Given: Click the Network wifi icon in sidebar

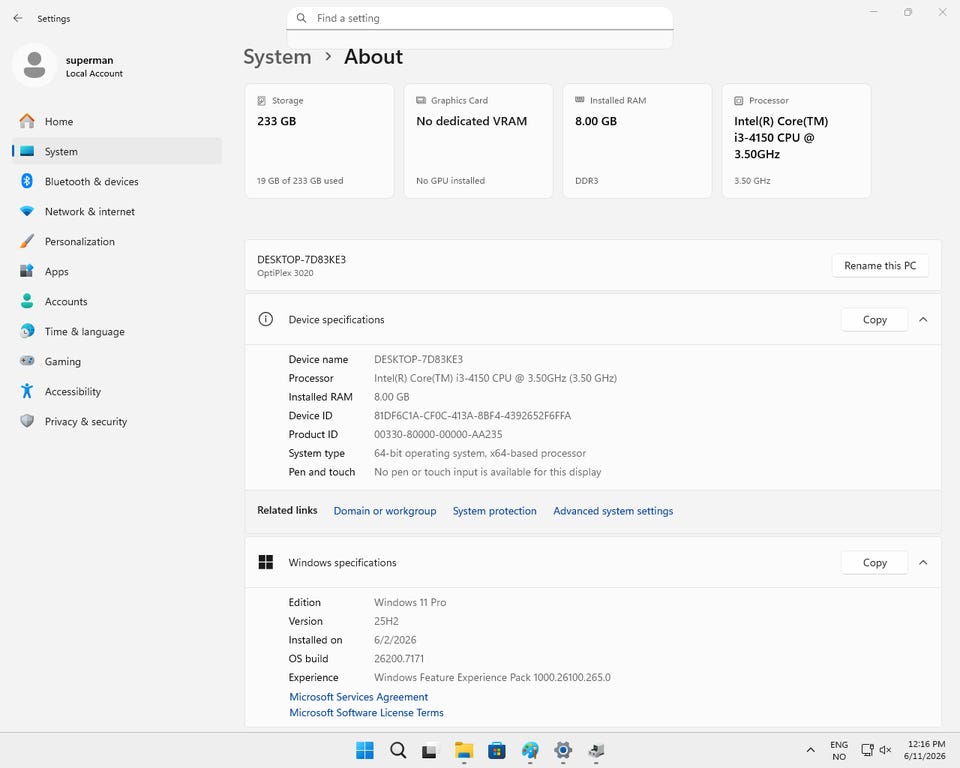Looking at the screenshot, I should [x=27, y=211].
